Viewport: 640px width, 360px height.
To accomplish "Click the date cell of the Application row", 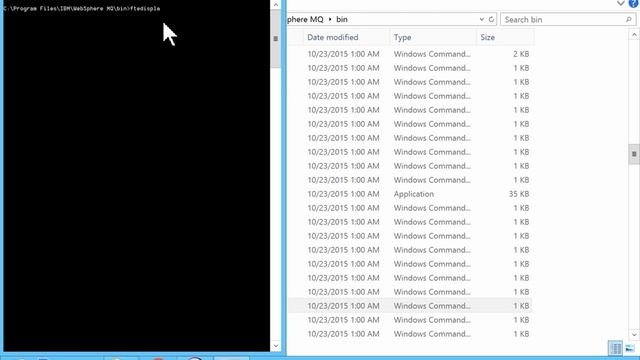I will click(343, 194).
